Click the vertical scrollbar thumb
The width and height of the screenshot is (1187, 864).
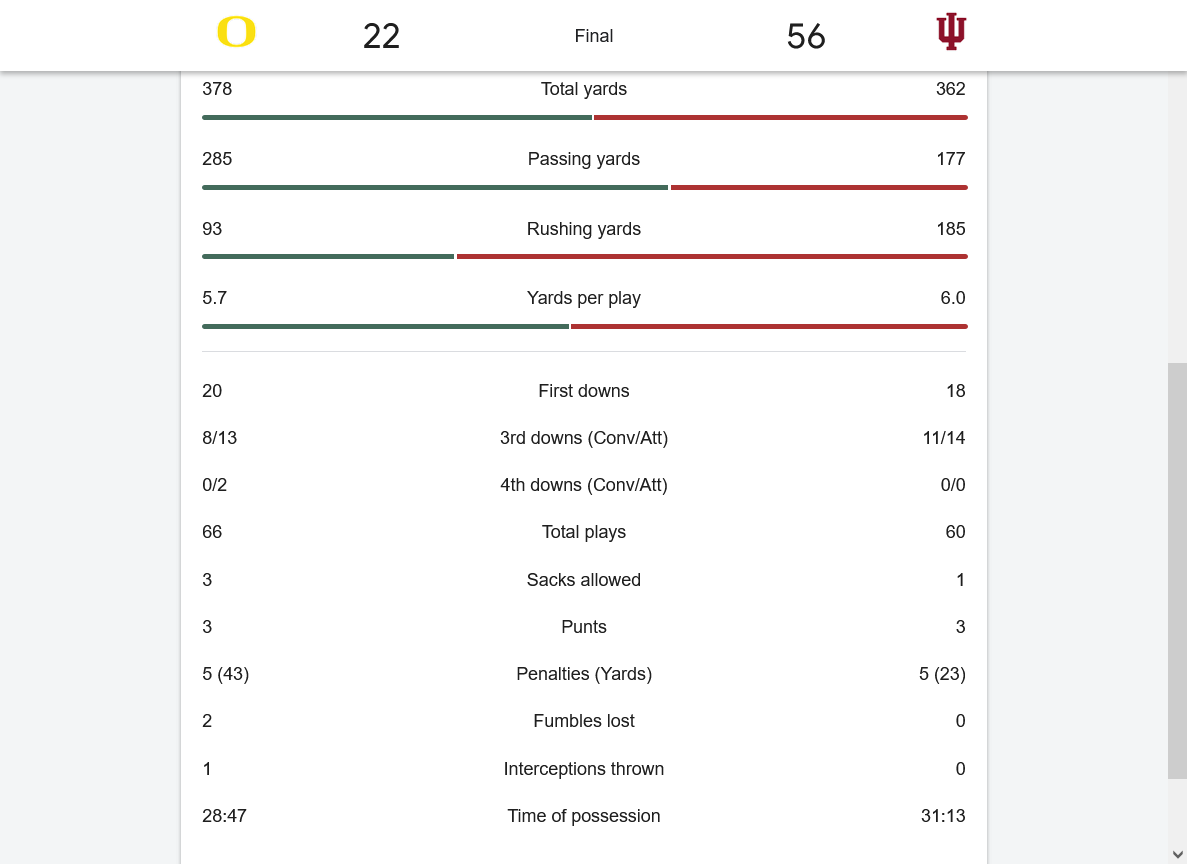pos(1177,570)
